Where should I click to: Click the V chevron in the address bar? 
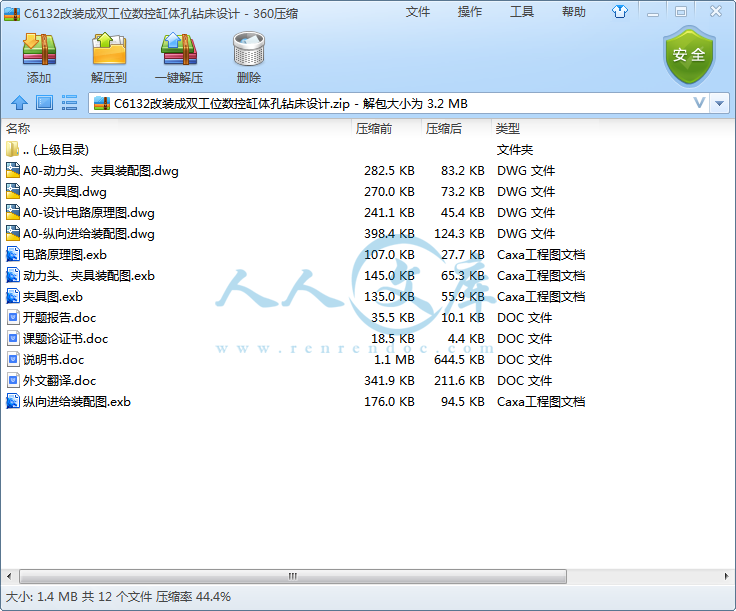click(699, 103)
